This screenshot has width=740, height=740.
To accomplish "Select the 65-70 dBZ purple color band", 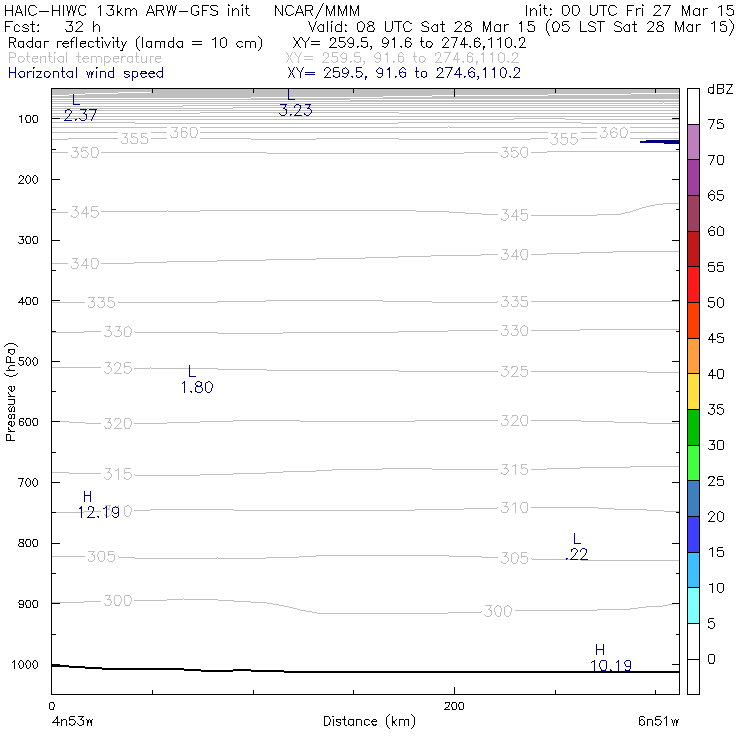I will pyautogui.click(x=693, y=178).
